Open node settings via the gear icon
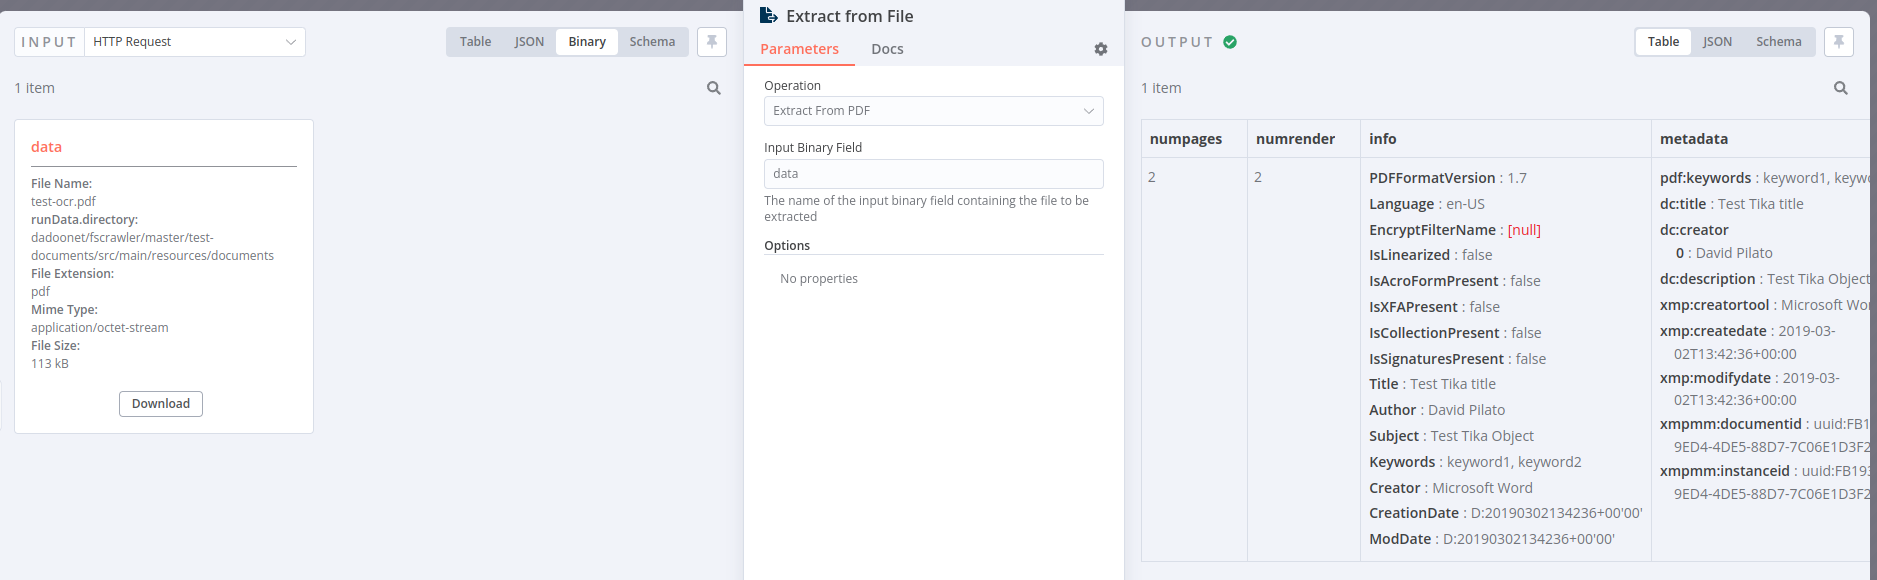Image resolution: width=1877 pixels, height=580 pixels. click(1101, 49)
